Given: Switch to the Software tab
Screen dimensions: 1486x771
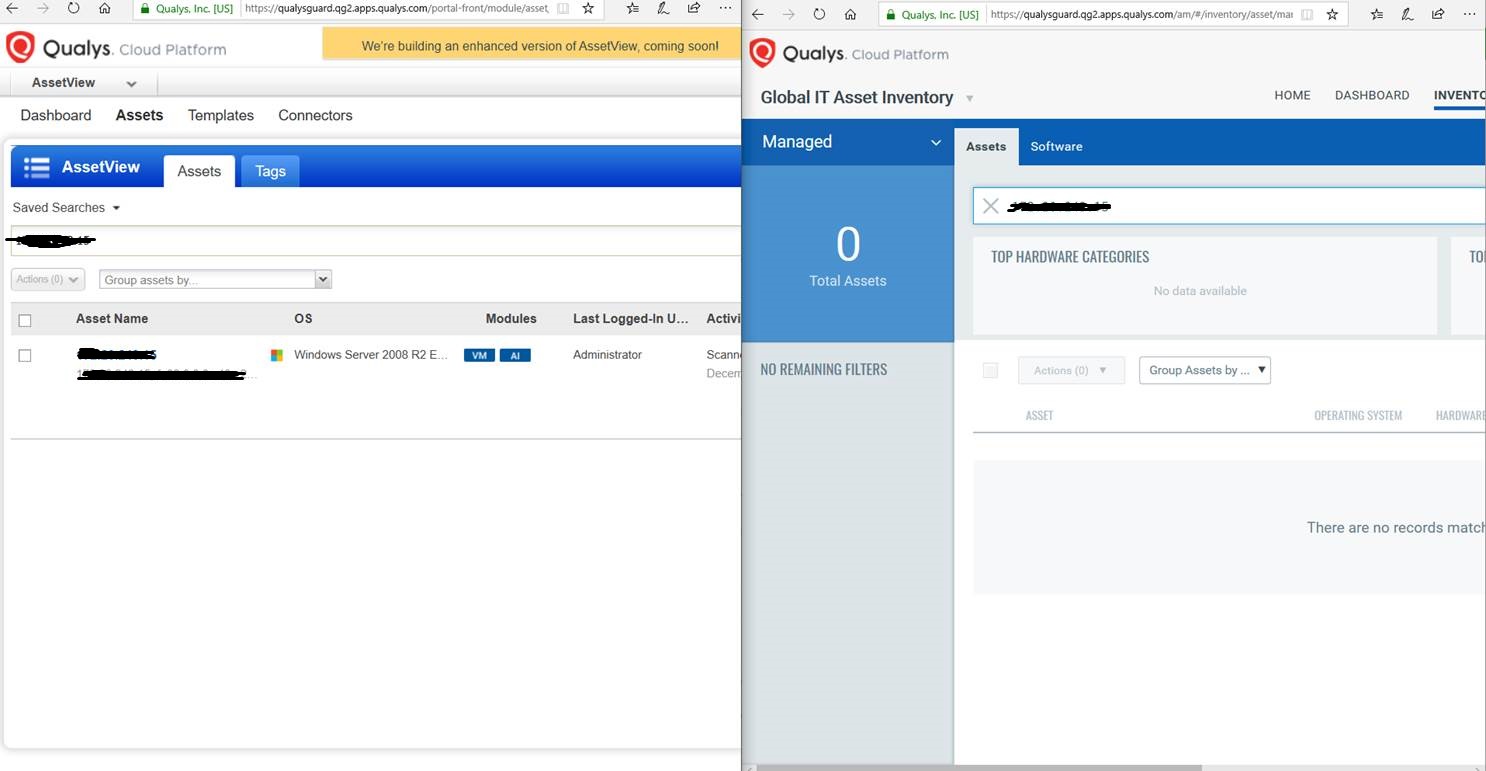Looking at the screenshot, I should click(x=1056, y=146).
